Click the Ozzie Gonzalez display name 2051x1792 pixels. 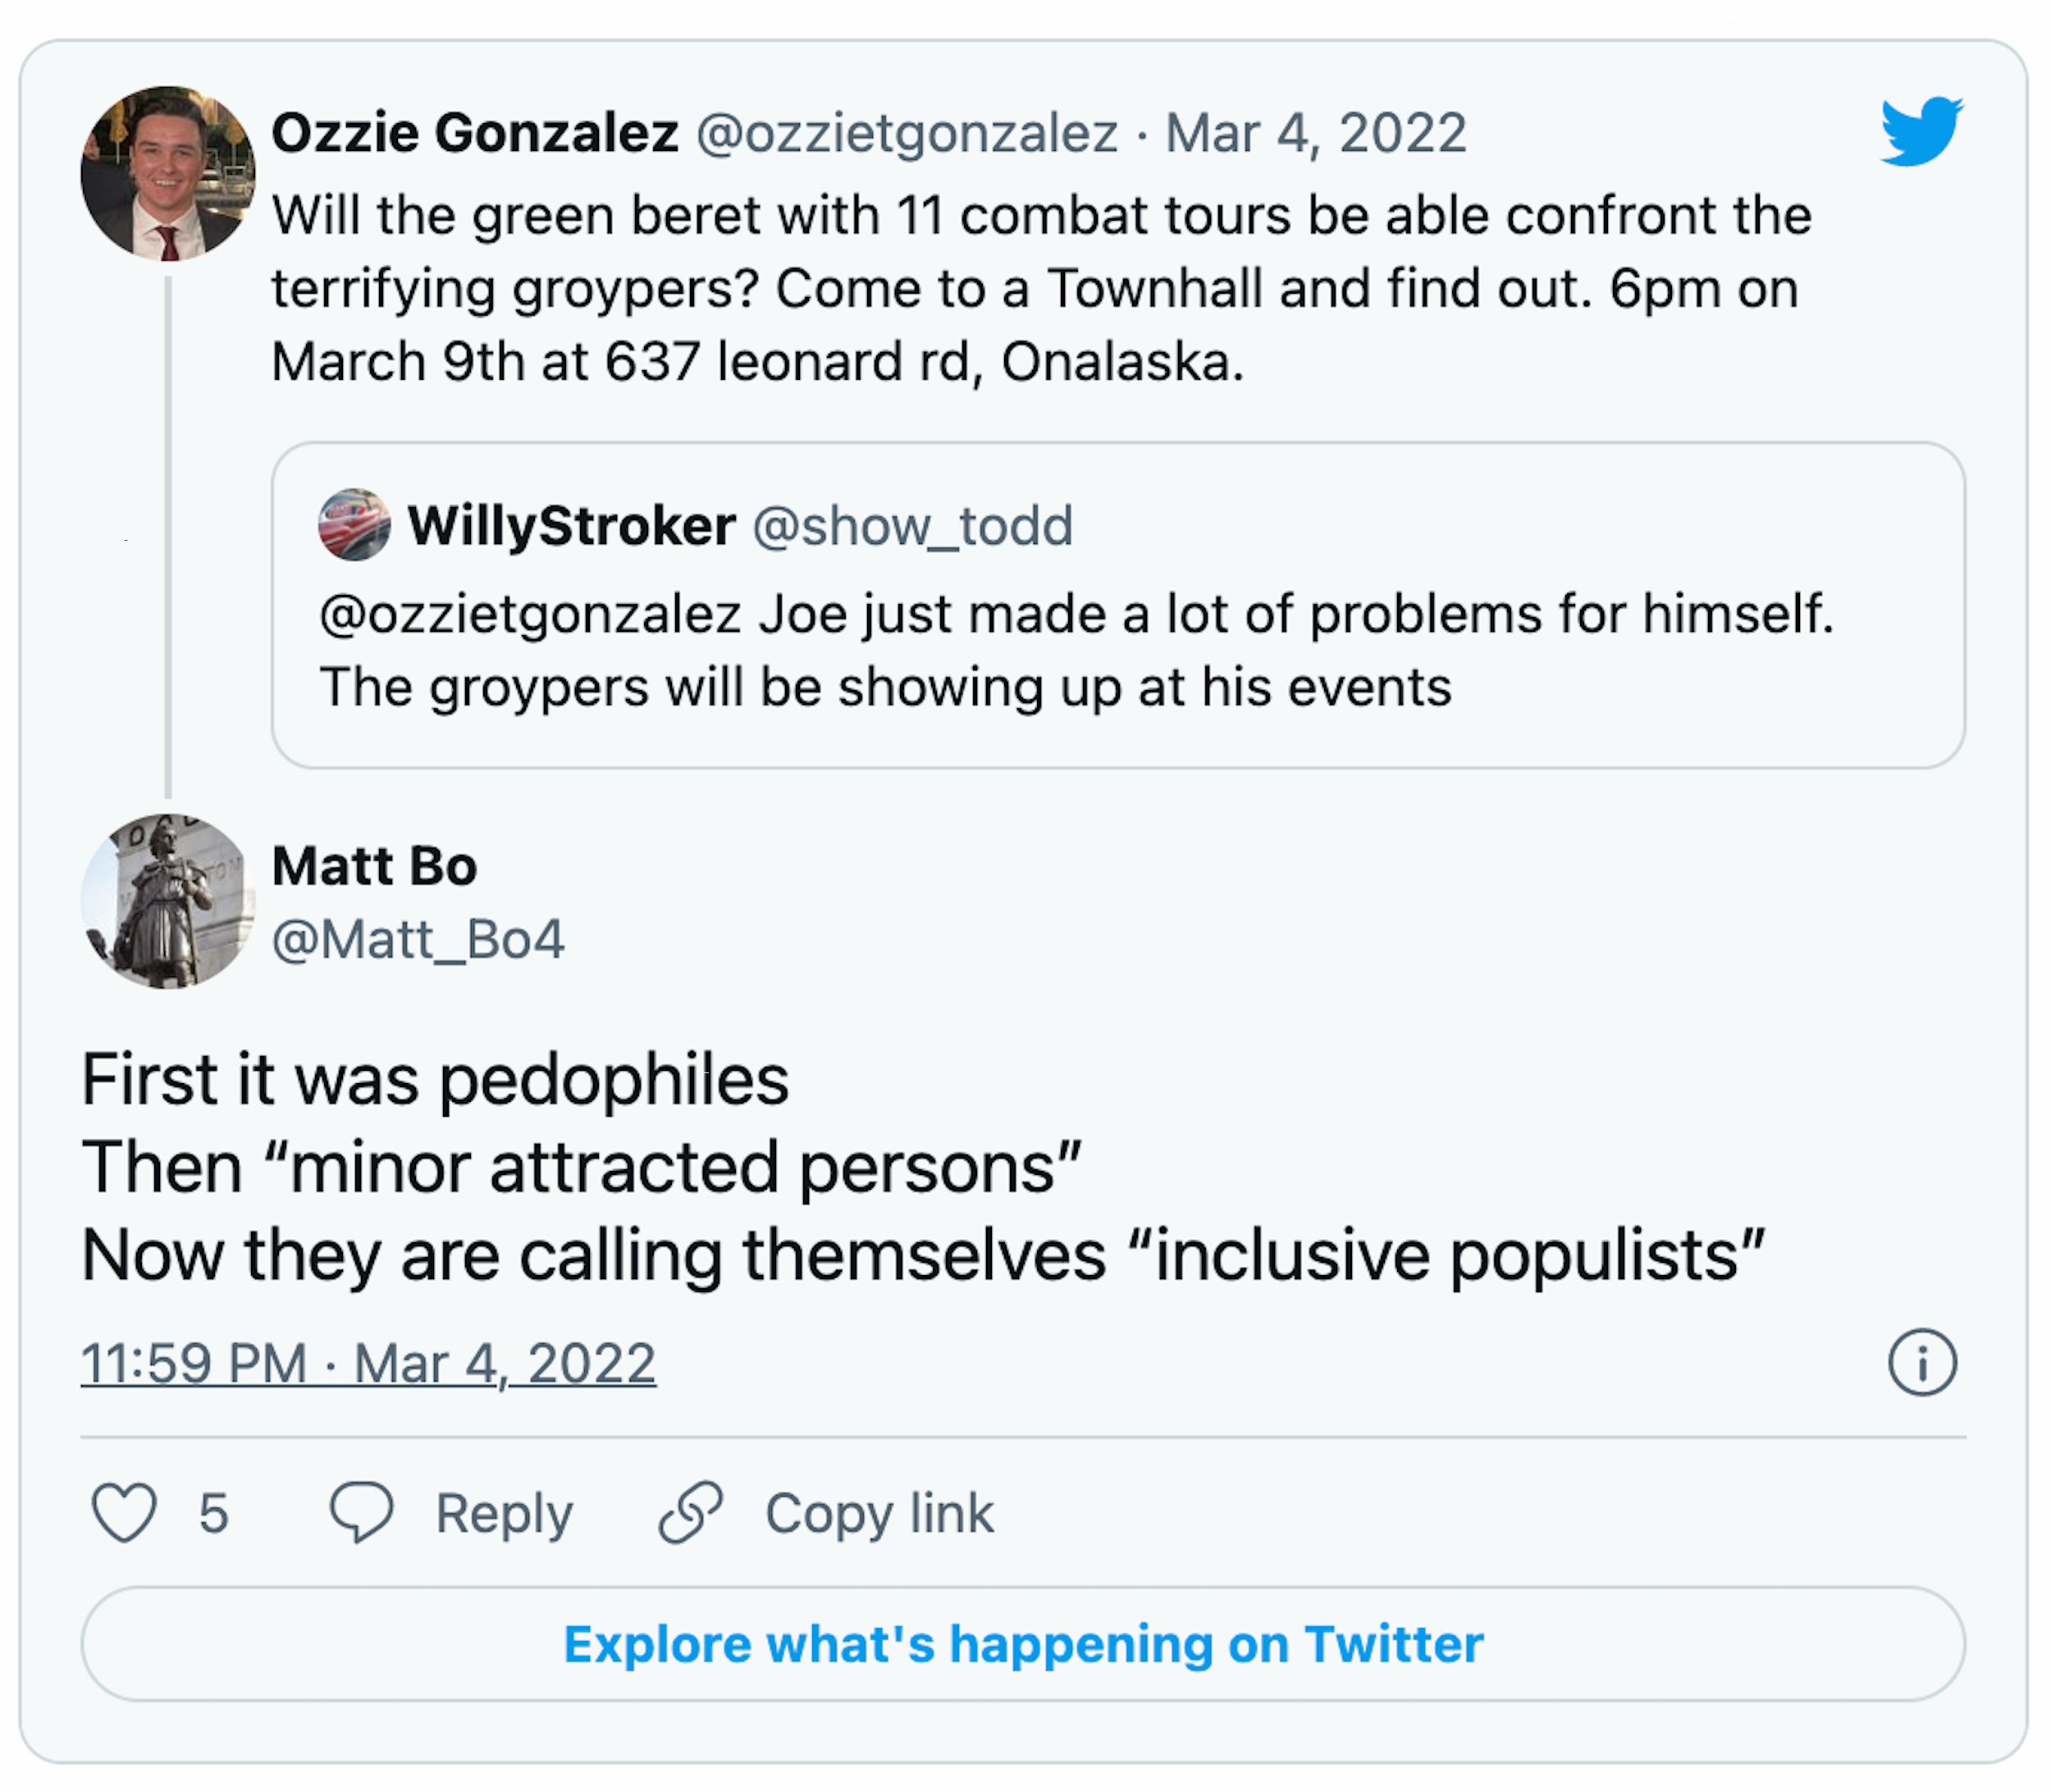pos(475,133)
